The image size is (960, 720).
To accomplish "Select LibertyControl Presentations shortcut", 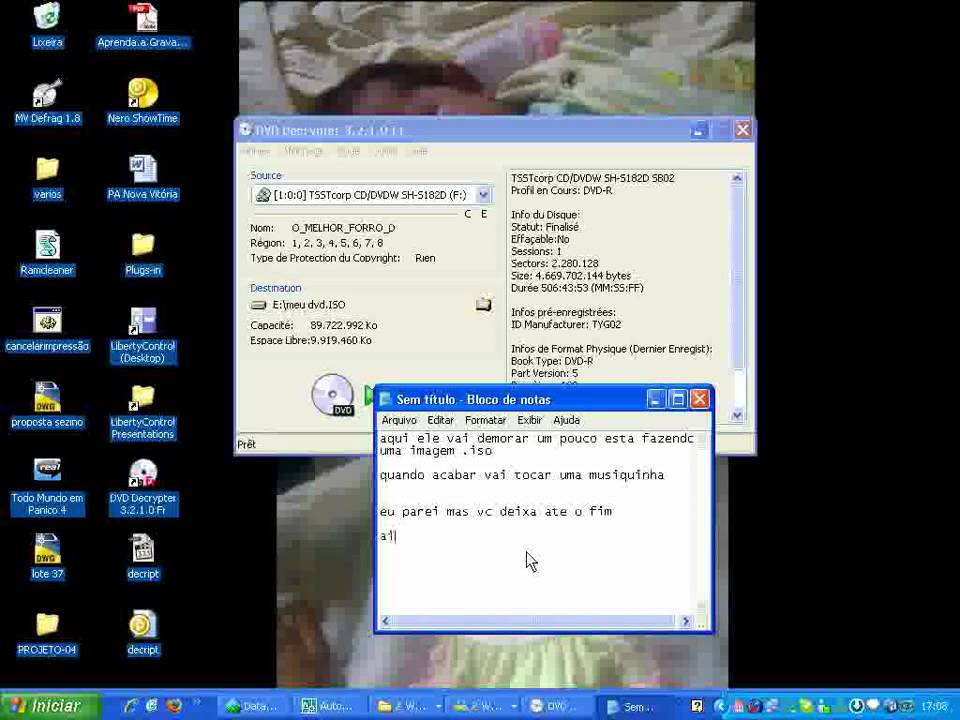I will pyautogui.click(x=143, y=411).
